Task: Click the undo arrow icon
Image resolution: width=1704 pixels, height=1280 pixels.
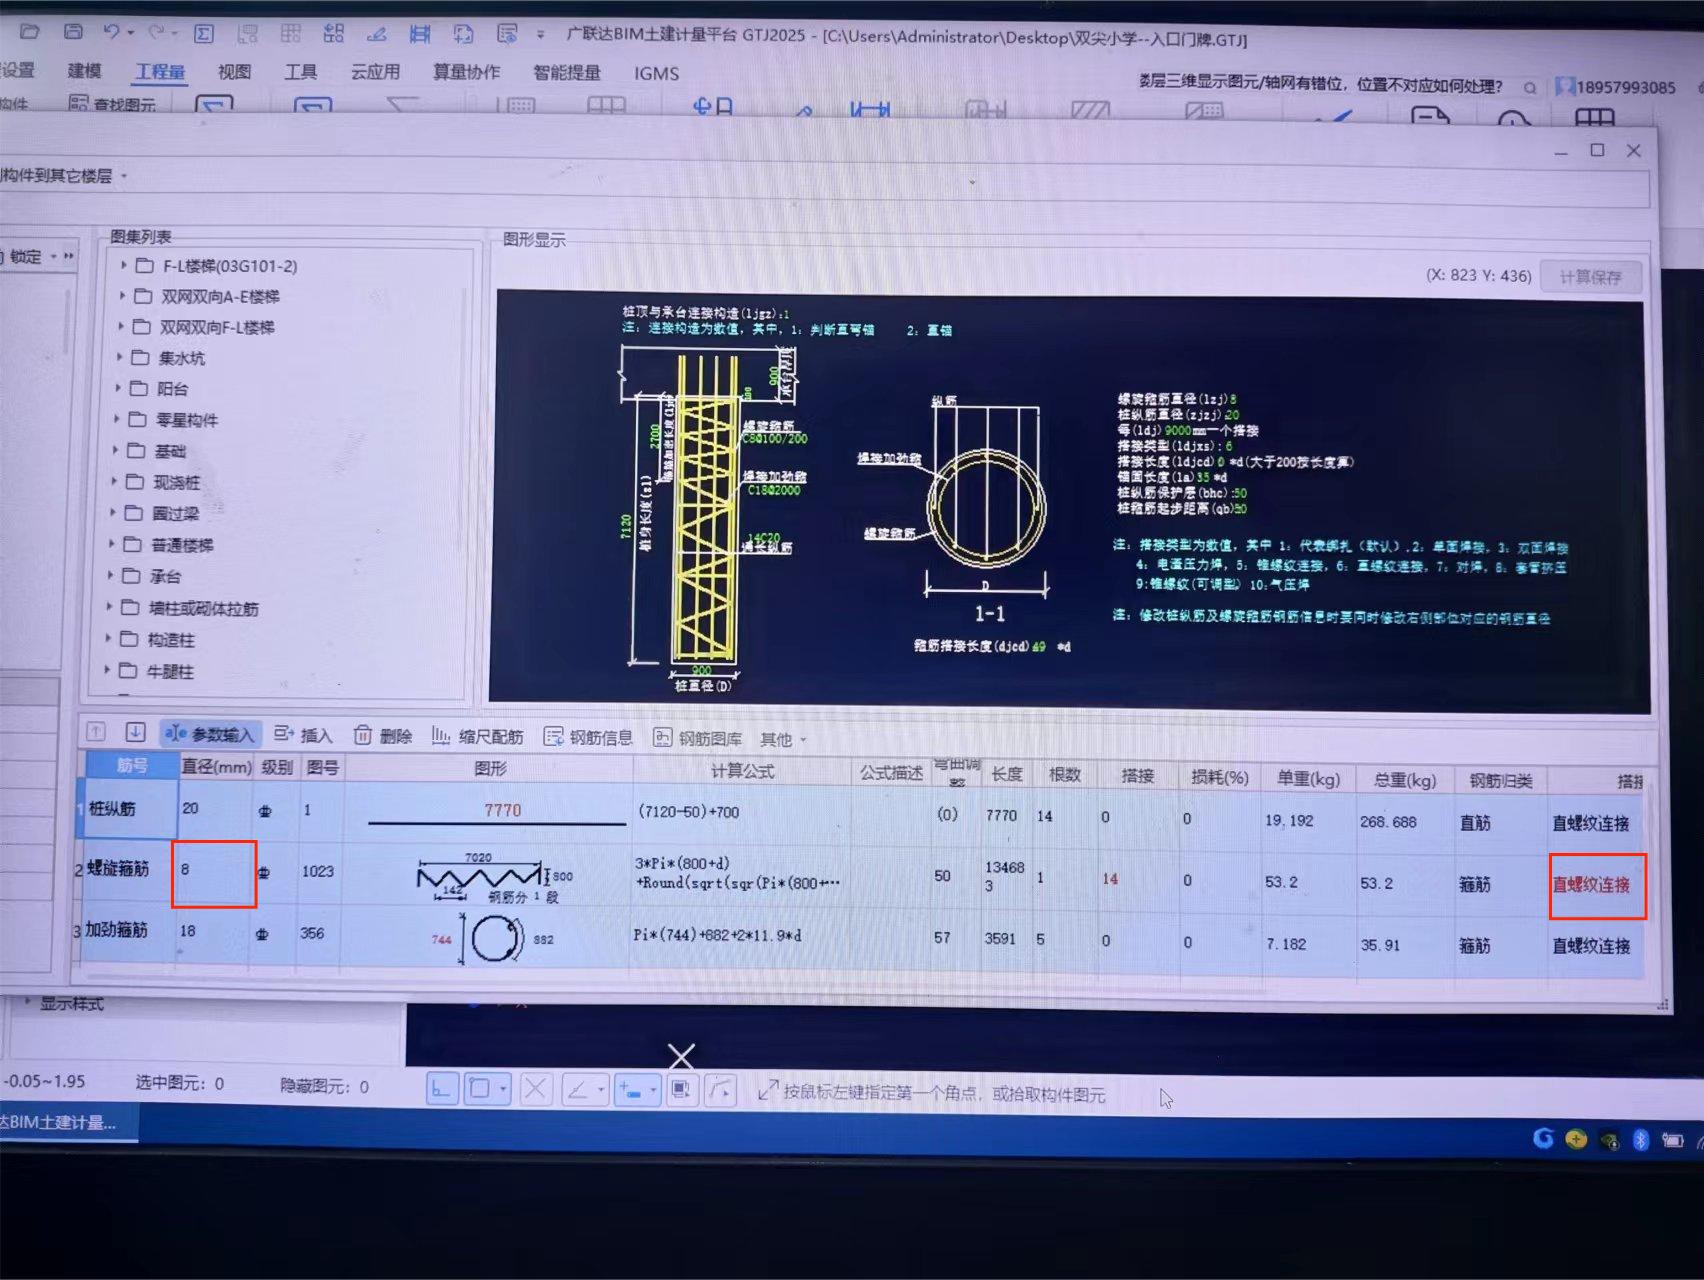Action: [112, 32]
